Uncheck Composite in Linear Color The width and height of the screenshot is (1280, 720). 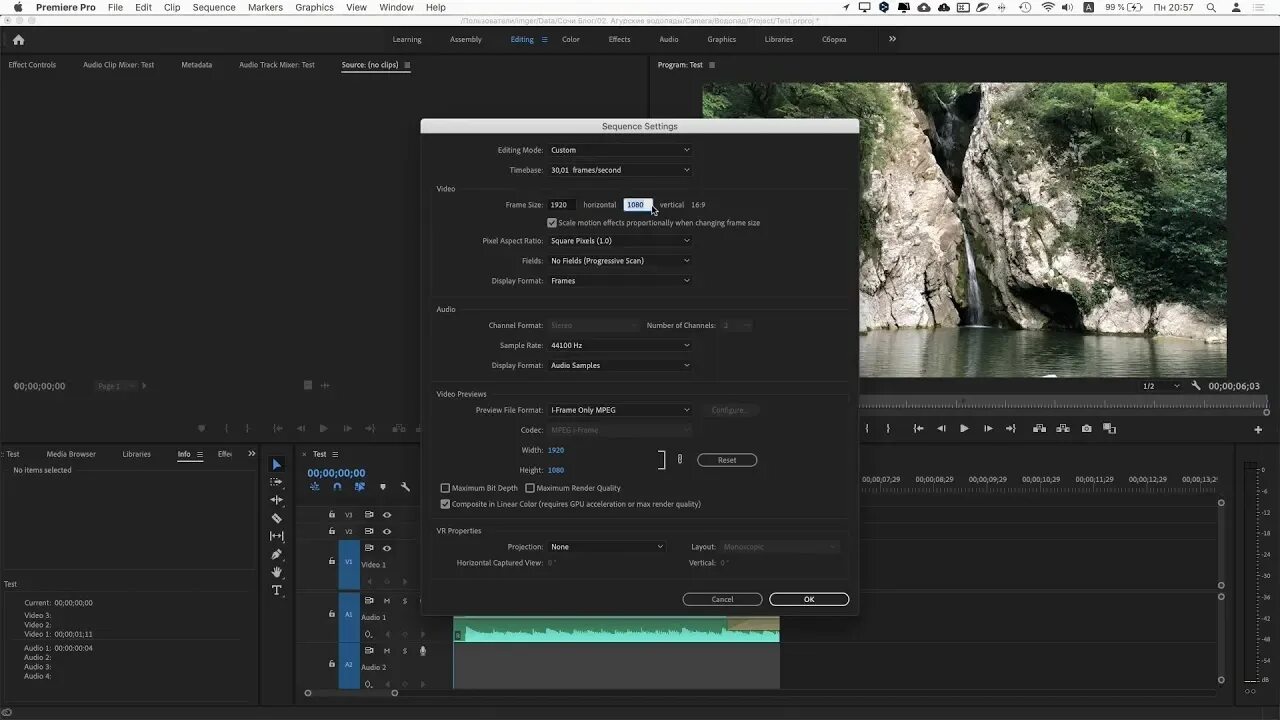[x=446, y=504]
